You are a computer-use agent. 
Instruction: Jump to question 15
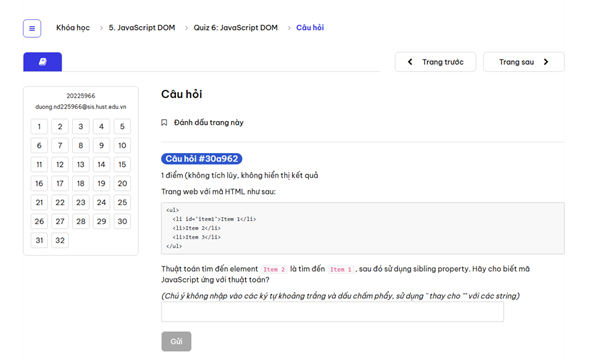122,164
